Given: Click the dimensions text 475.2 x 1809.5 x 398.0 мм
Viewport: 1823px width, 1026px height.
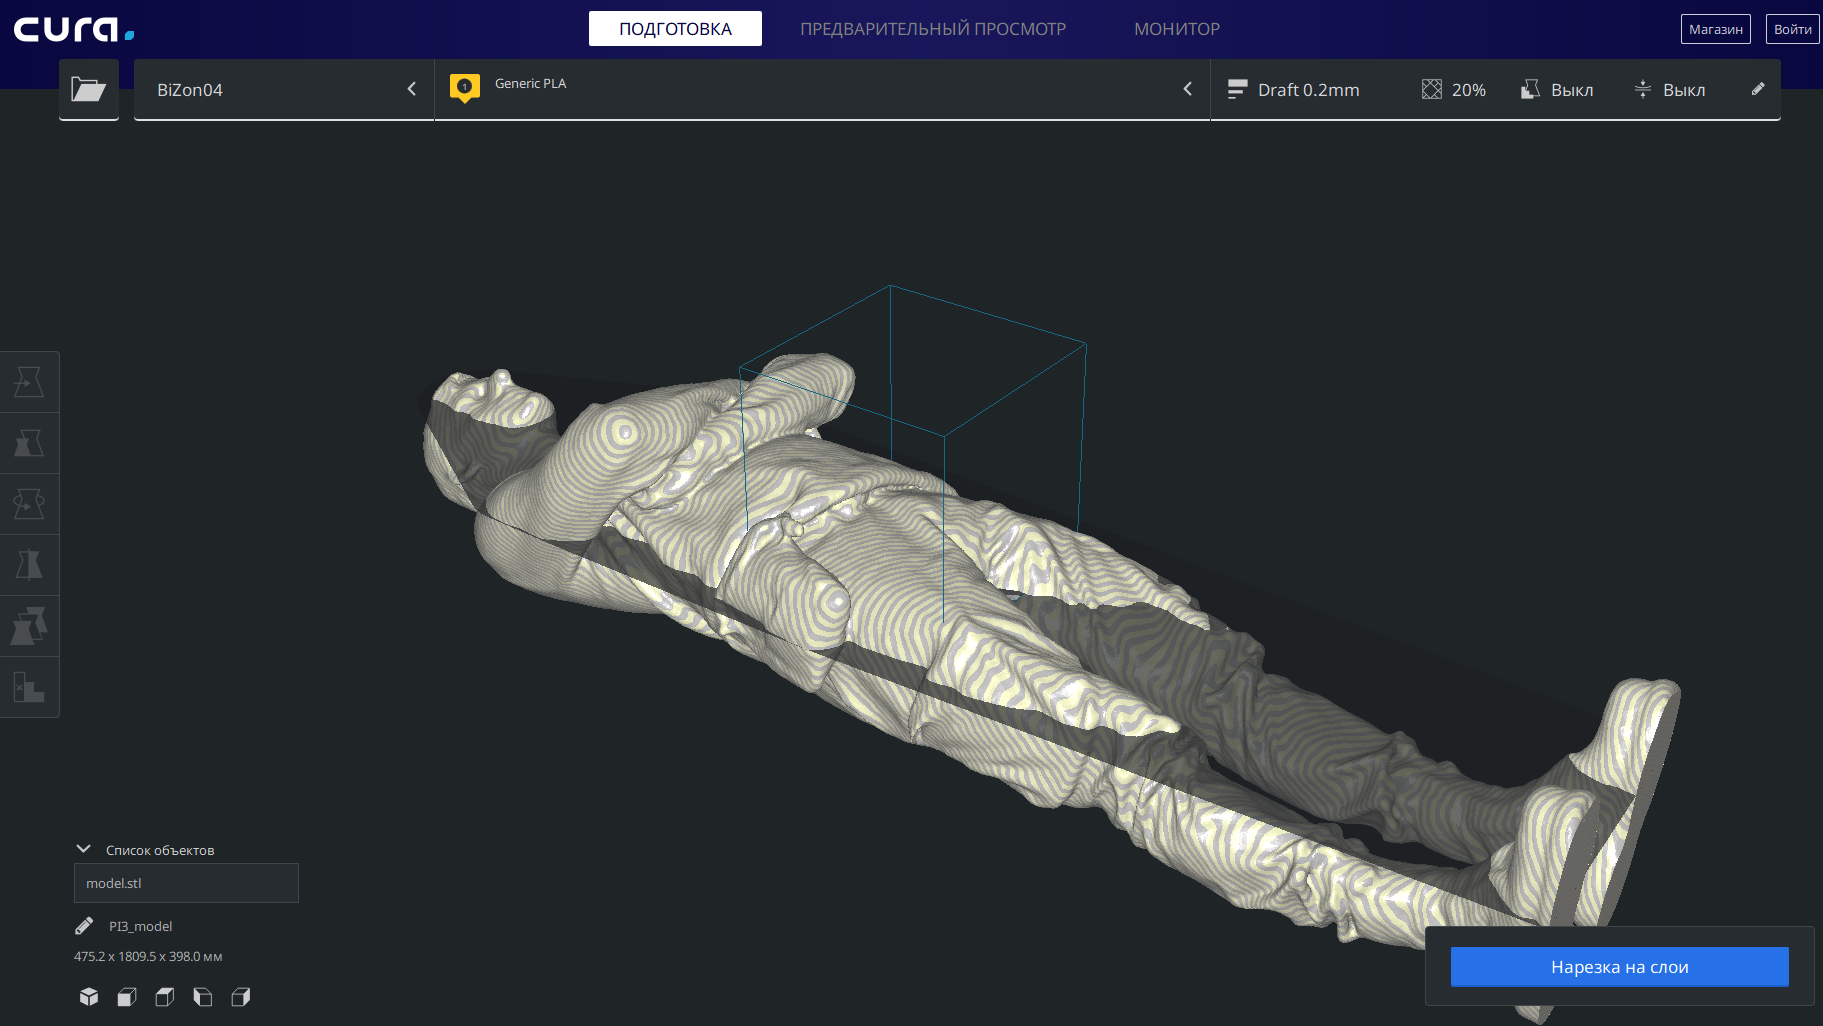Looking at the screenshot, I should click(148, 957).
